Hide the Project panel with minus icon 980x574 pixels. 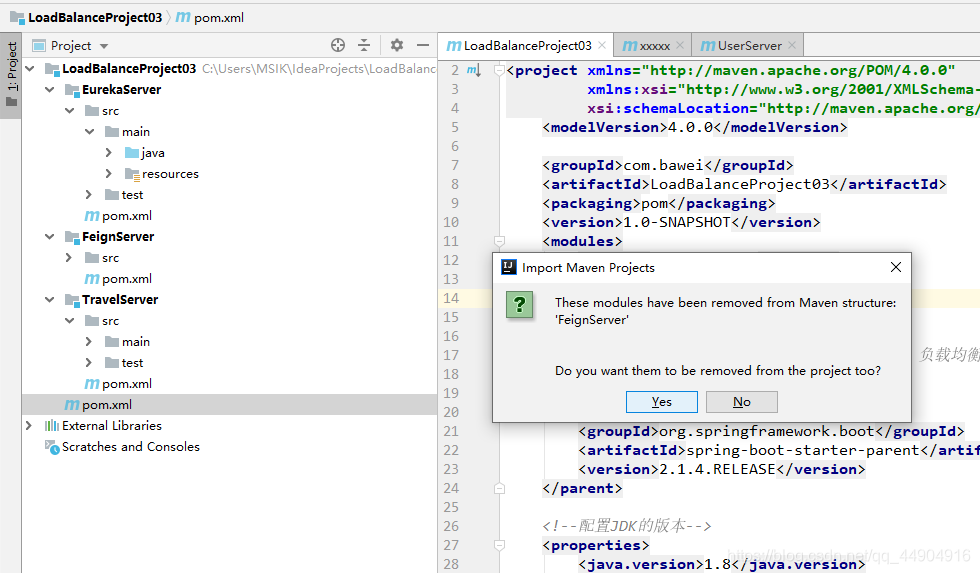[x=423, y=45]
